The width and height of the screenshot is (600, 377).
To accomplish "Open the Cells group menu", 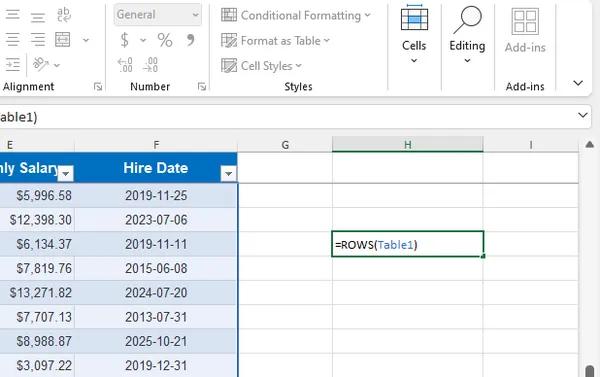I will pyautogui.click(x=414, y=34).
